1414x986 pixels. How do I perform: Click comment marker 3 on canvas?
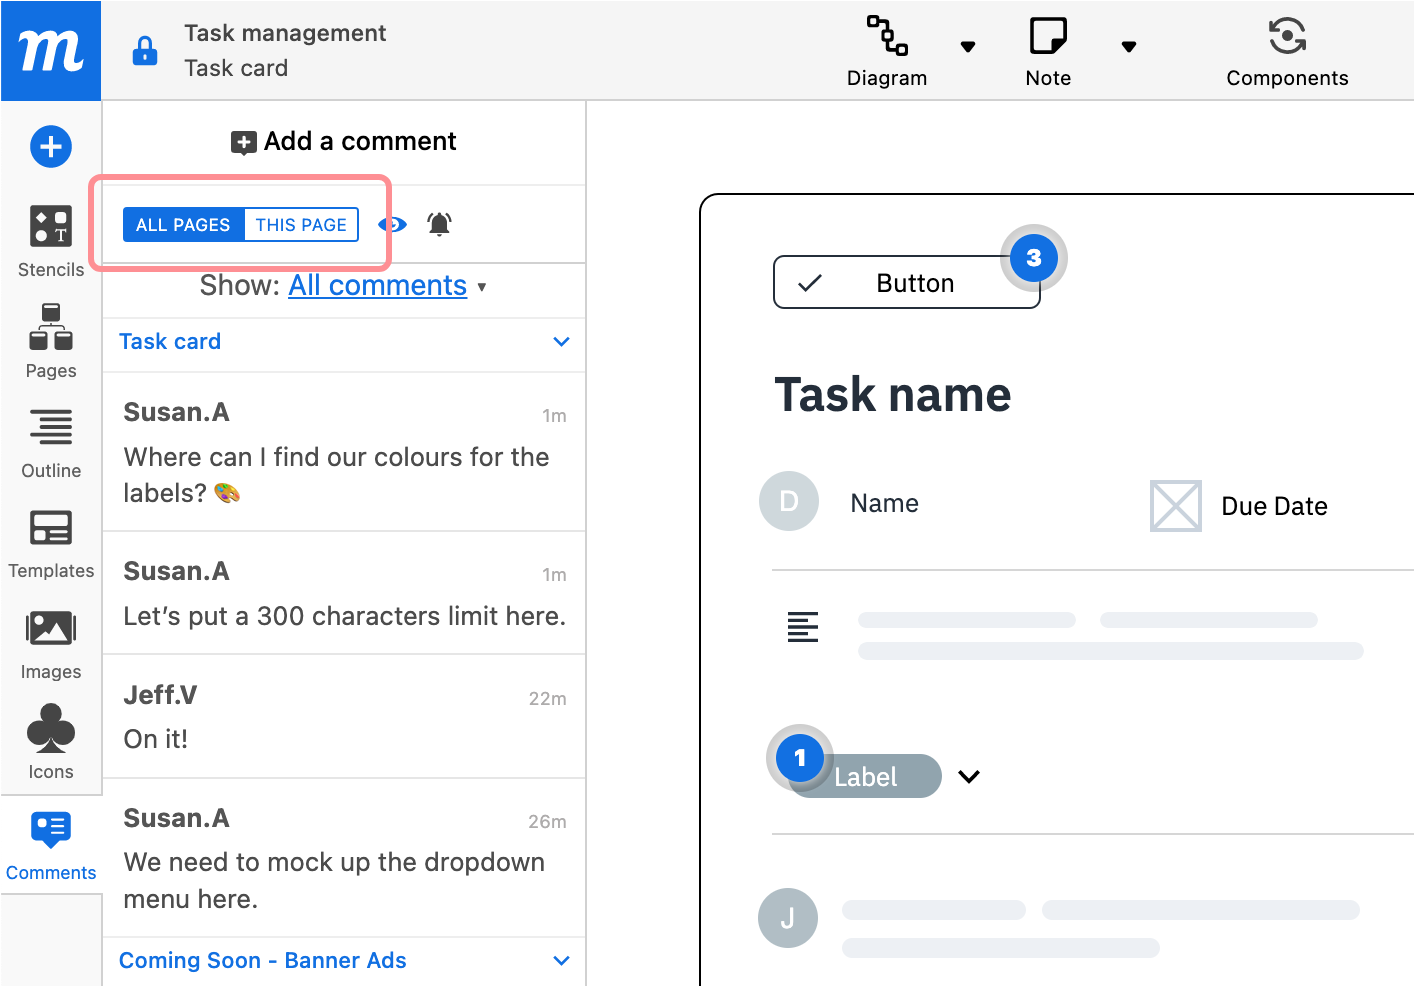pyautogui.click(x=1033, y=258)
